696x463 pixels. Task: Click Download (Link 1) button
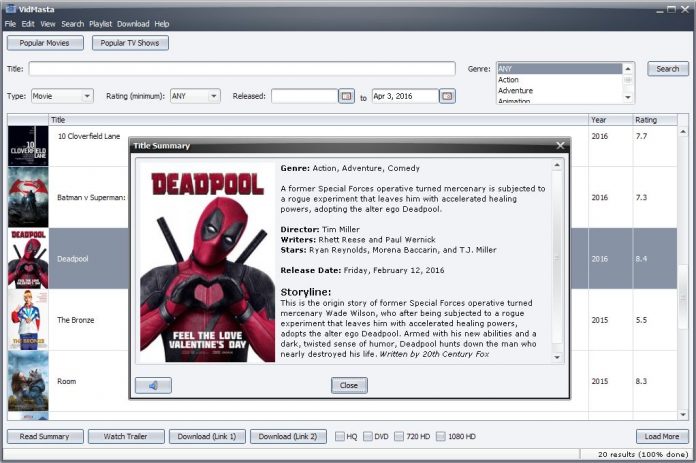coord(207,436)
